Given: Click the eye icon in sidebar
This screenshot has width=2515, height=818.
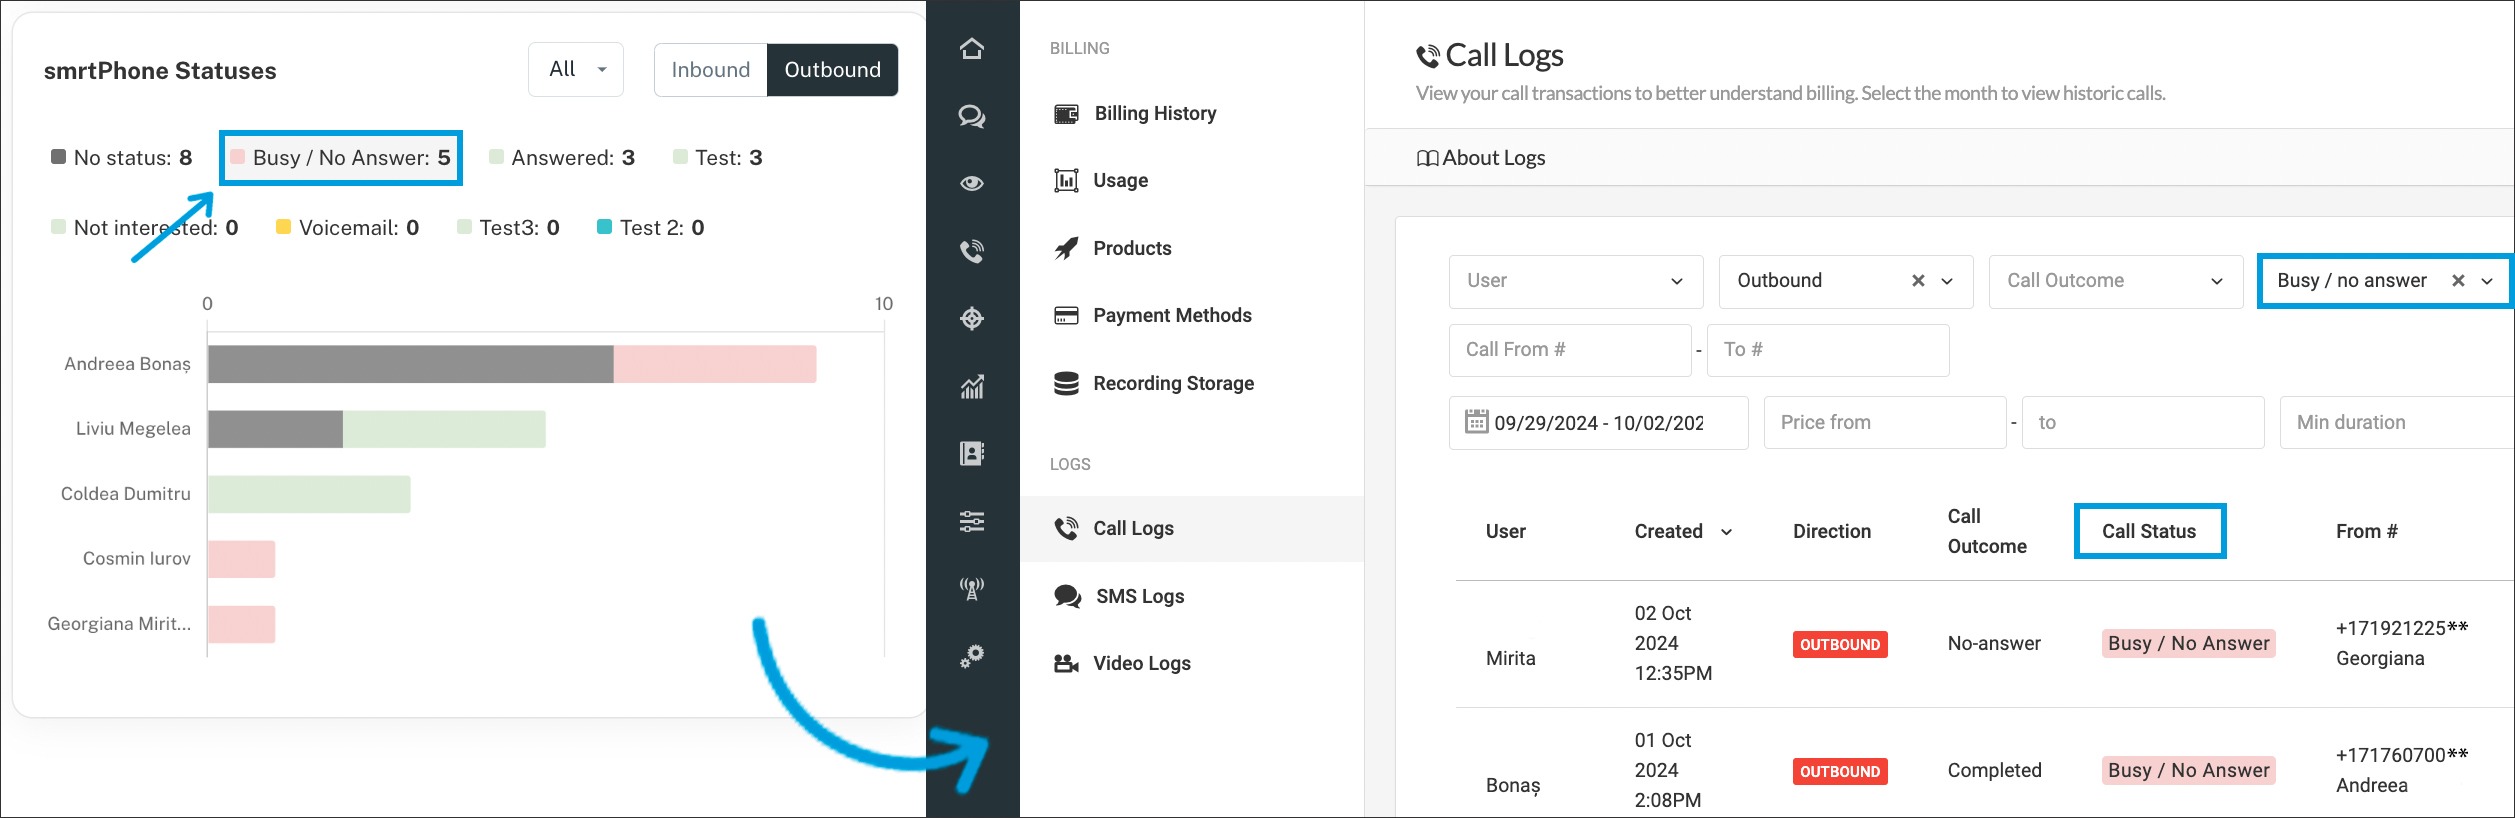Looking at the screenshot, I should tap(971, 183).
